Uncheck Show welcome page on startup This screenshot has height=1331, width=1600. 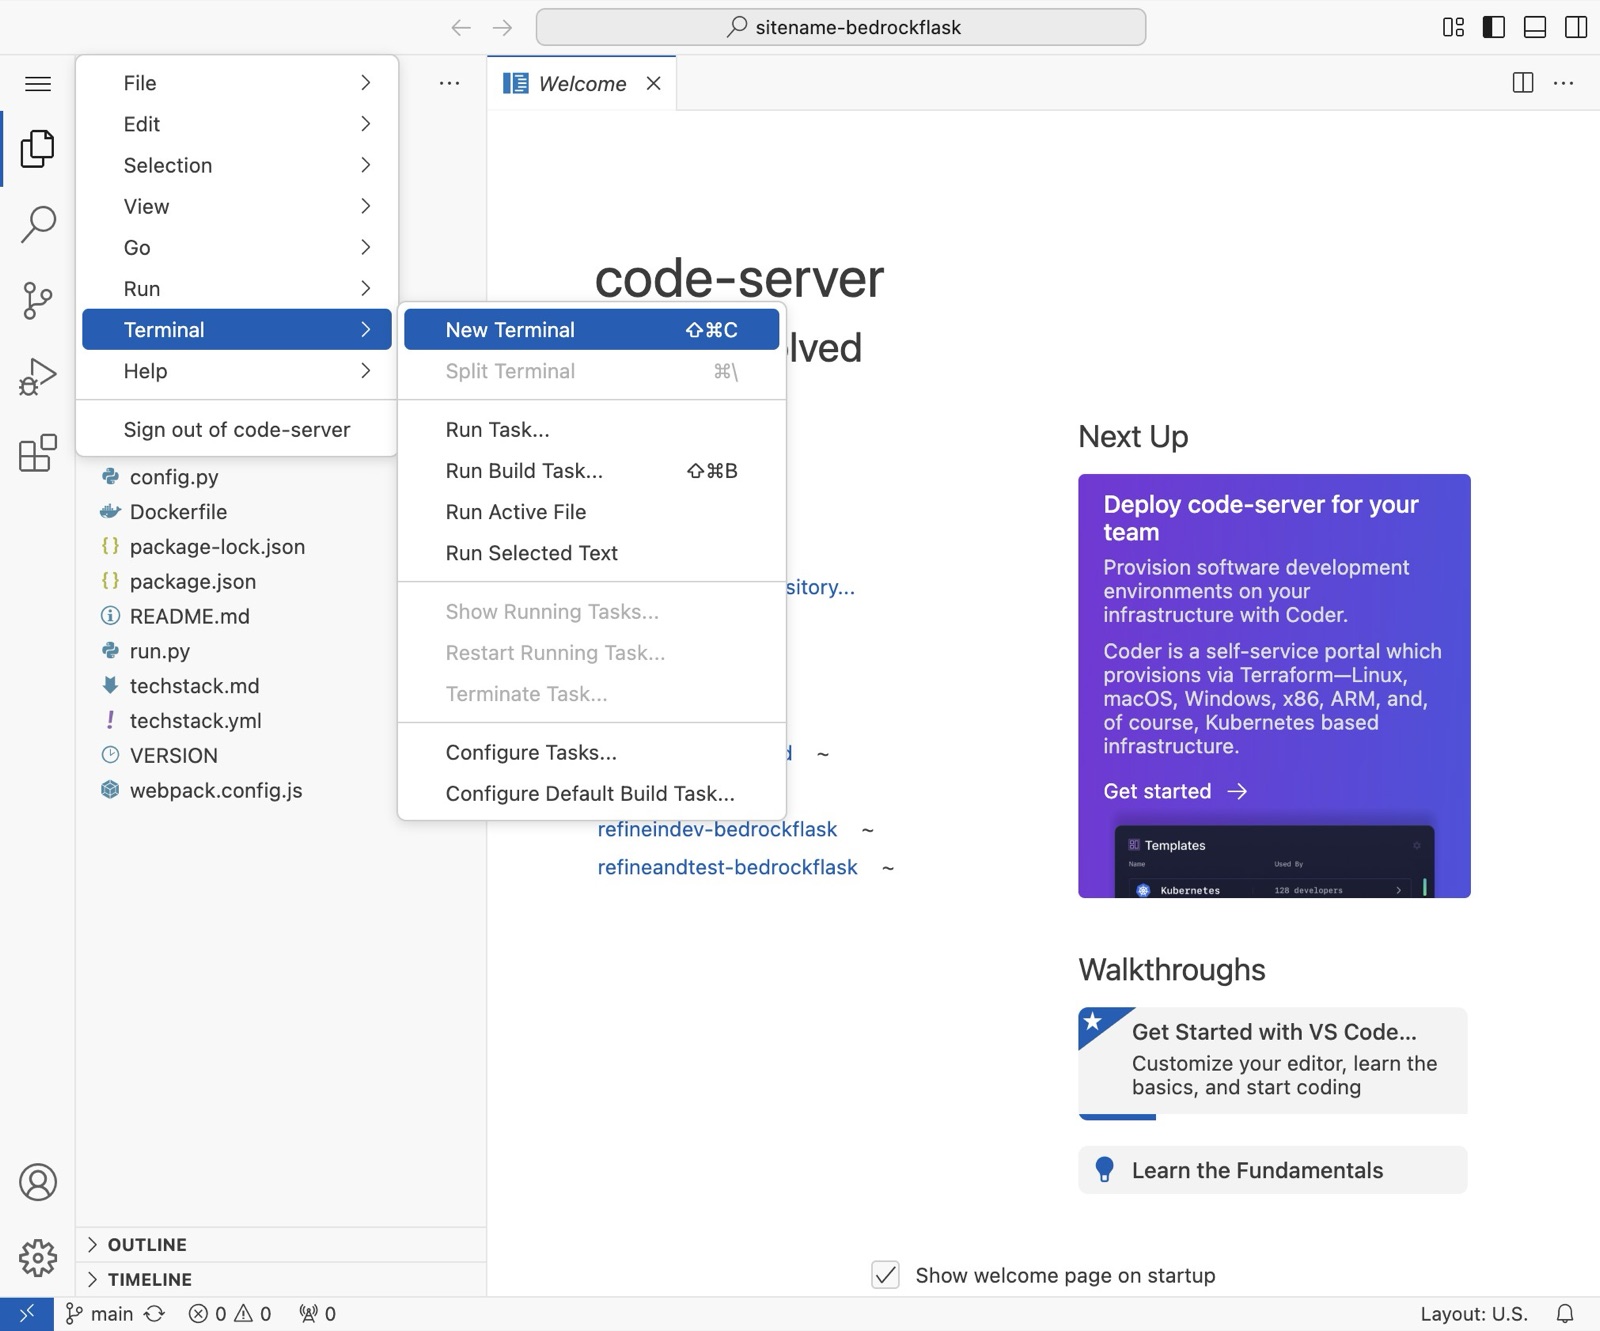(x=885, y=1275)
